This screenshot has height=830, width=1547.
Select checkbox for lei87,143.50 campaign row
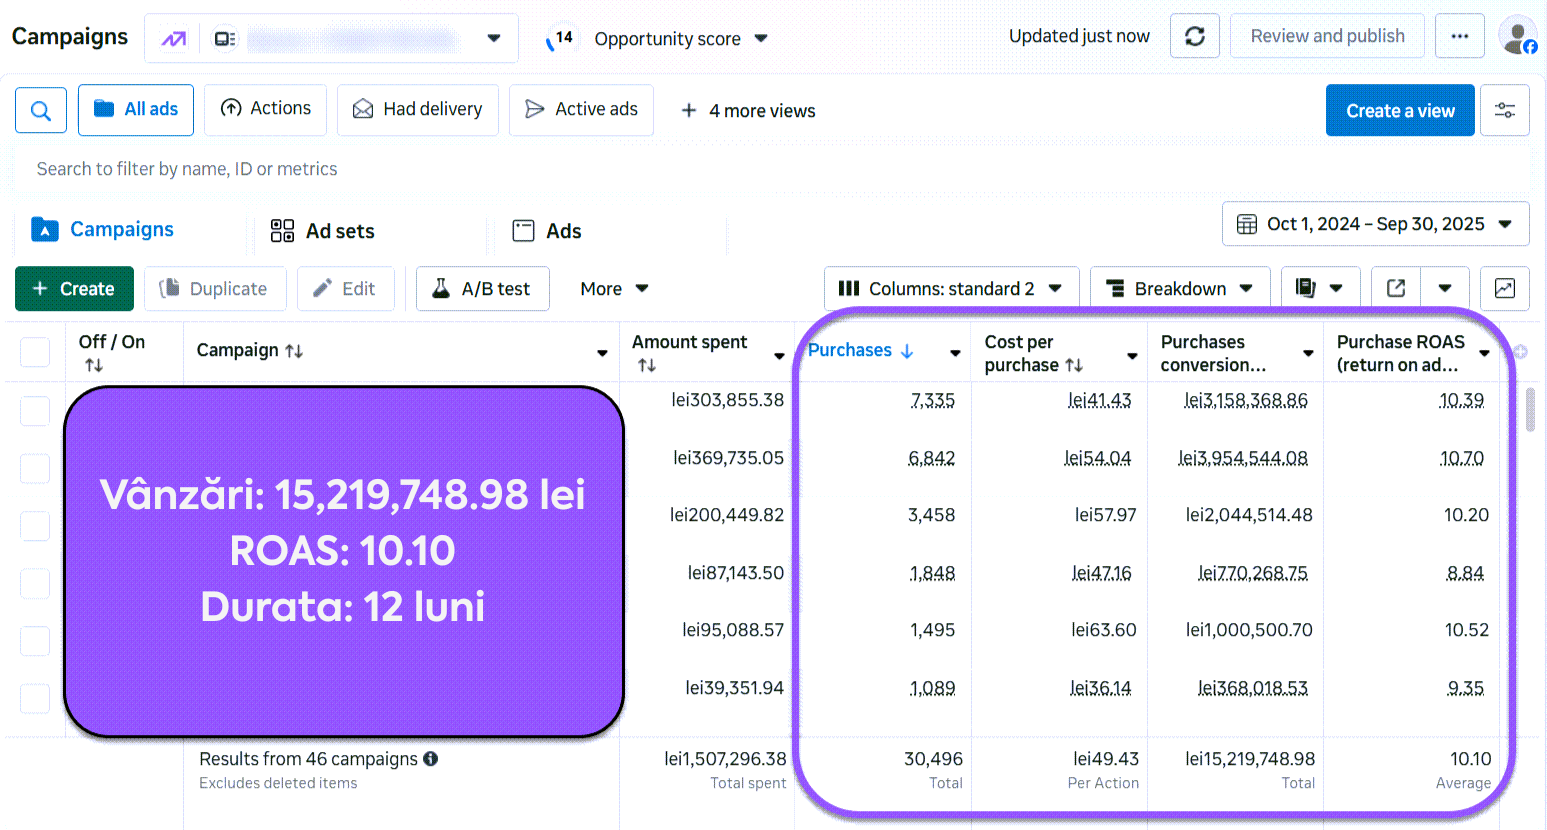[x=35, y=583]
